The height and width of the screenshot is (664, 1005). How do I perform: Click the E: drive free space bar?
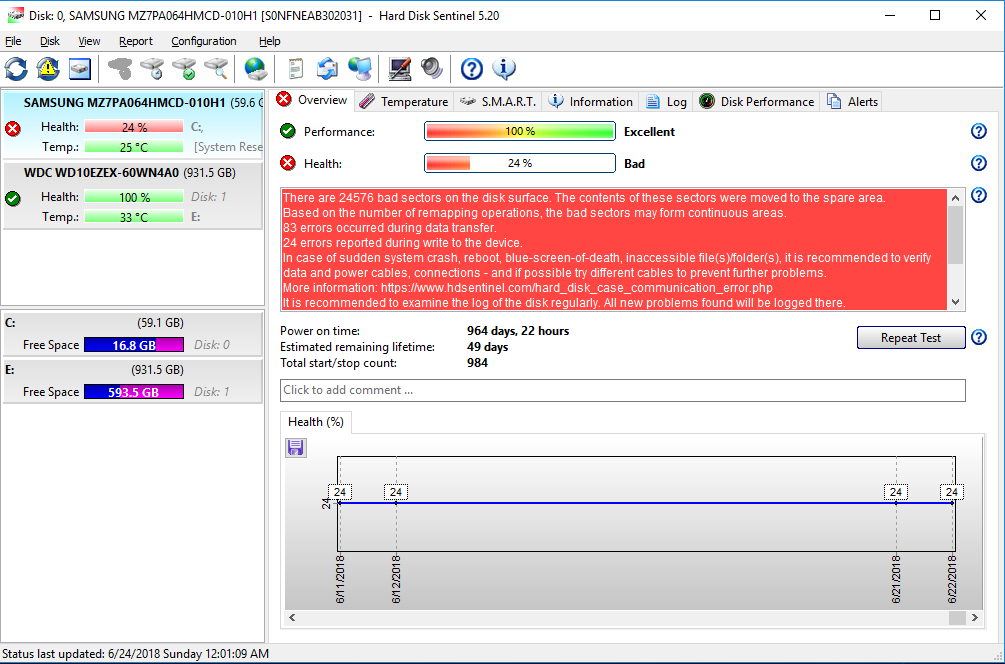click(x=134, y=392)
